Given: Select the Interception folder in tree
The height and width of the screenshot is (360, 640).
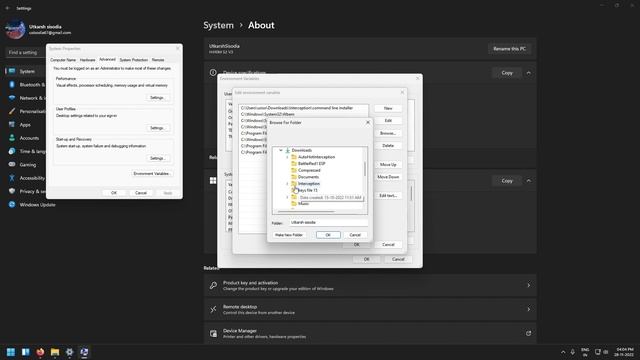Looking at the screenshot, I should click(x=309, y=184).
